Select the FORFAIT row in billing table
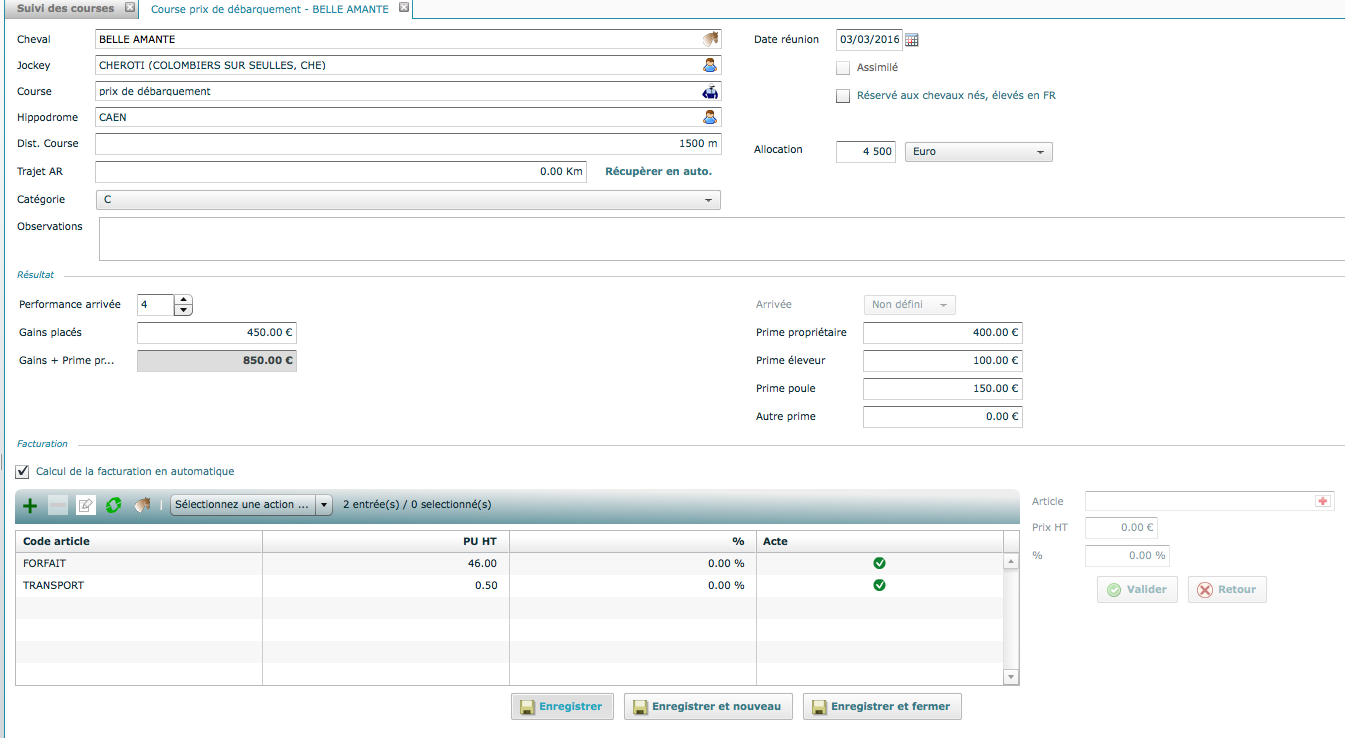Viewport: 1345px width, 738px height. coord(510,563)
